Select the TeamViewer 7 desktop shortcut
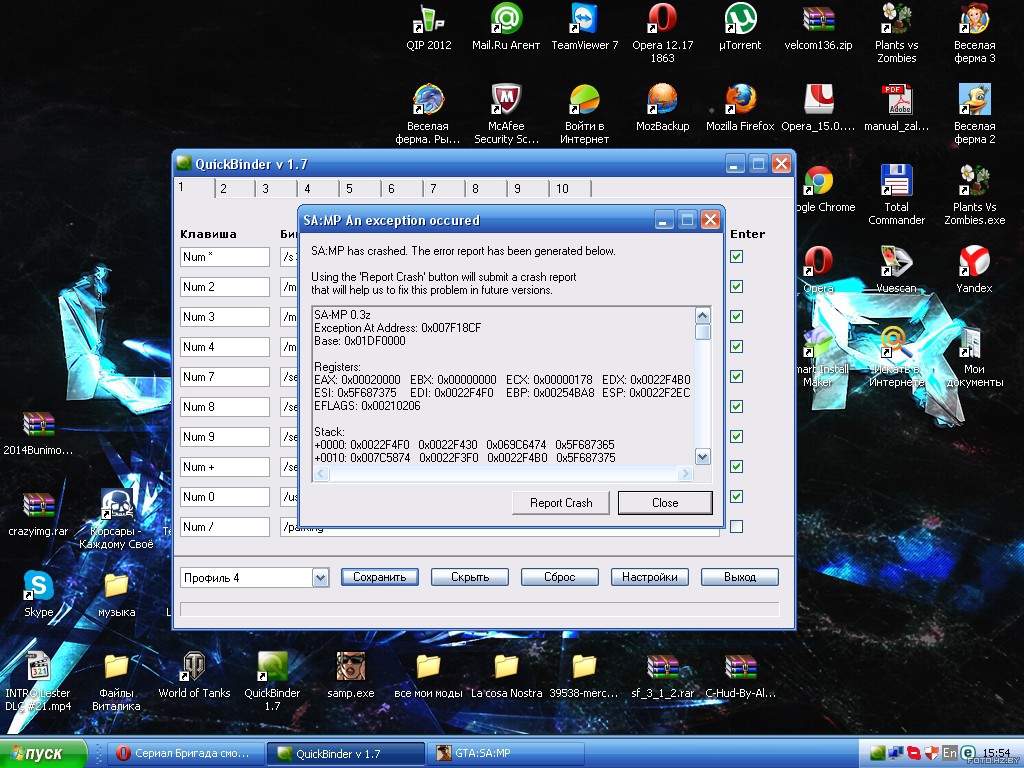This screenshot has width=1024, height=768. click(584, 27)
